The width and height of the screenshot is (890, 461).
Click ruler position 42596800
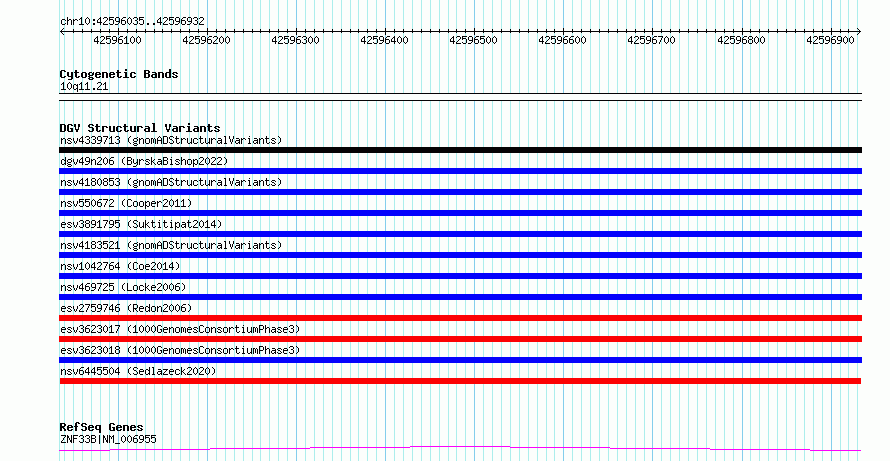point(741,40)
